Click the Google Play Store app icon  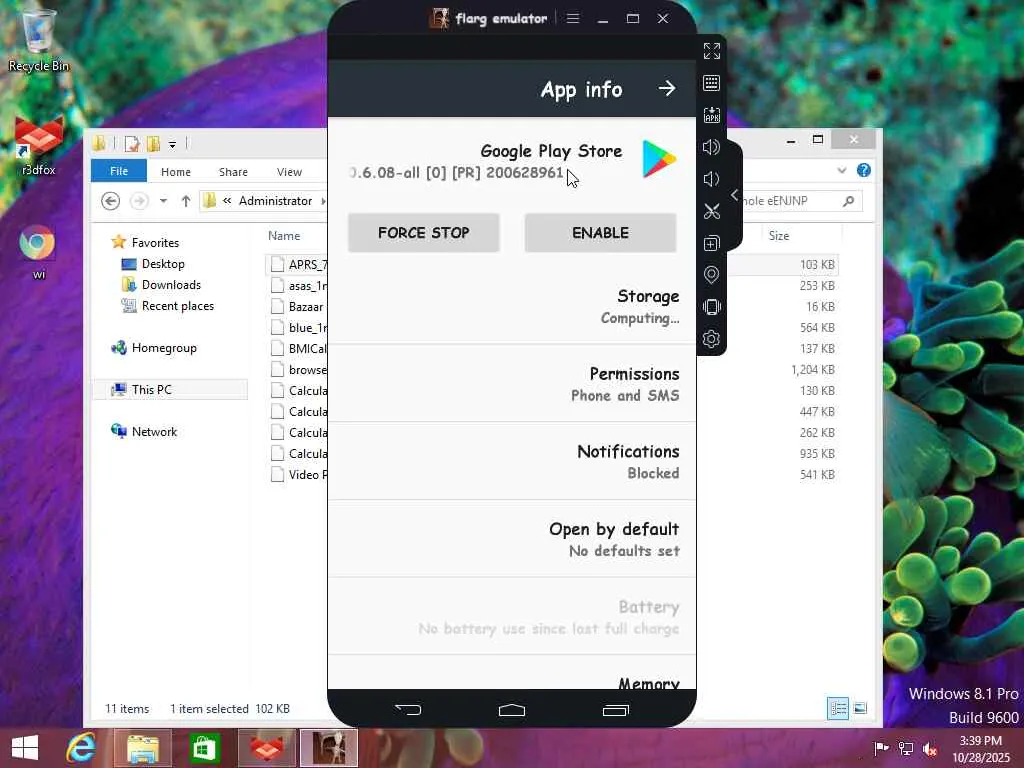658,159
